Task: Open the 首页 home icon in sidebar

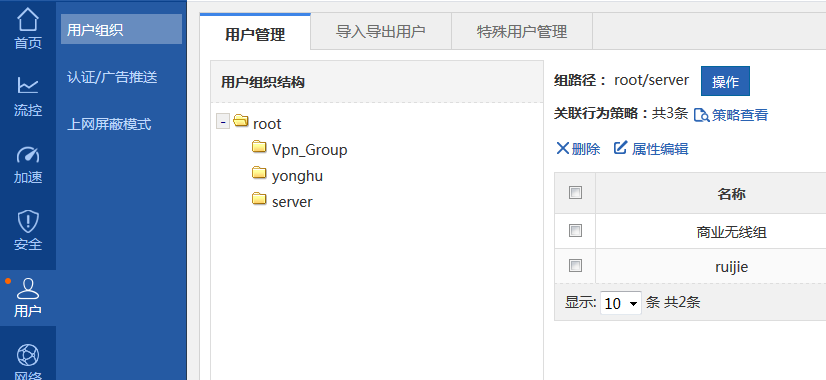Action: [27, 20]
